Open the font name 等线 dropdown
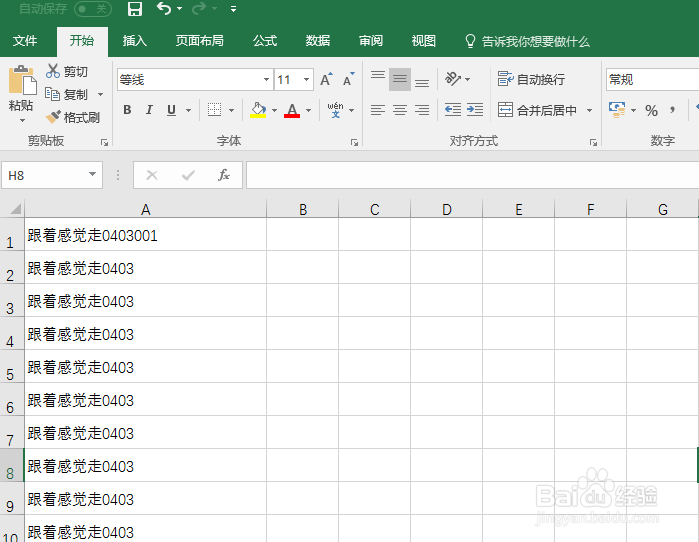699x542 pixels. pyautogui.click(x=266, y=80)
